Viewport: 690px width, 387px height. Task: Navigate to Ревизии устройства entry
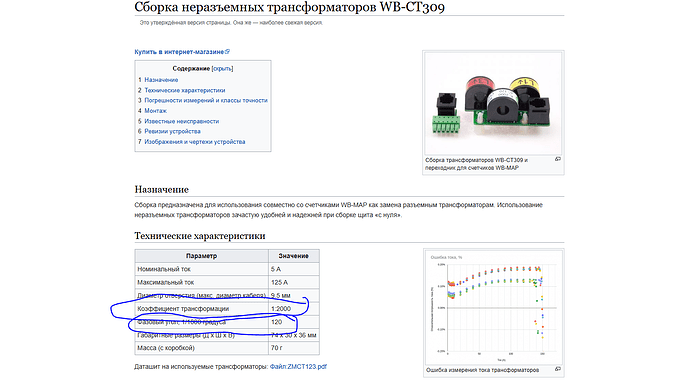point(172,131)
